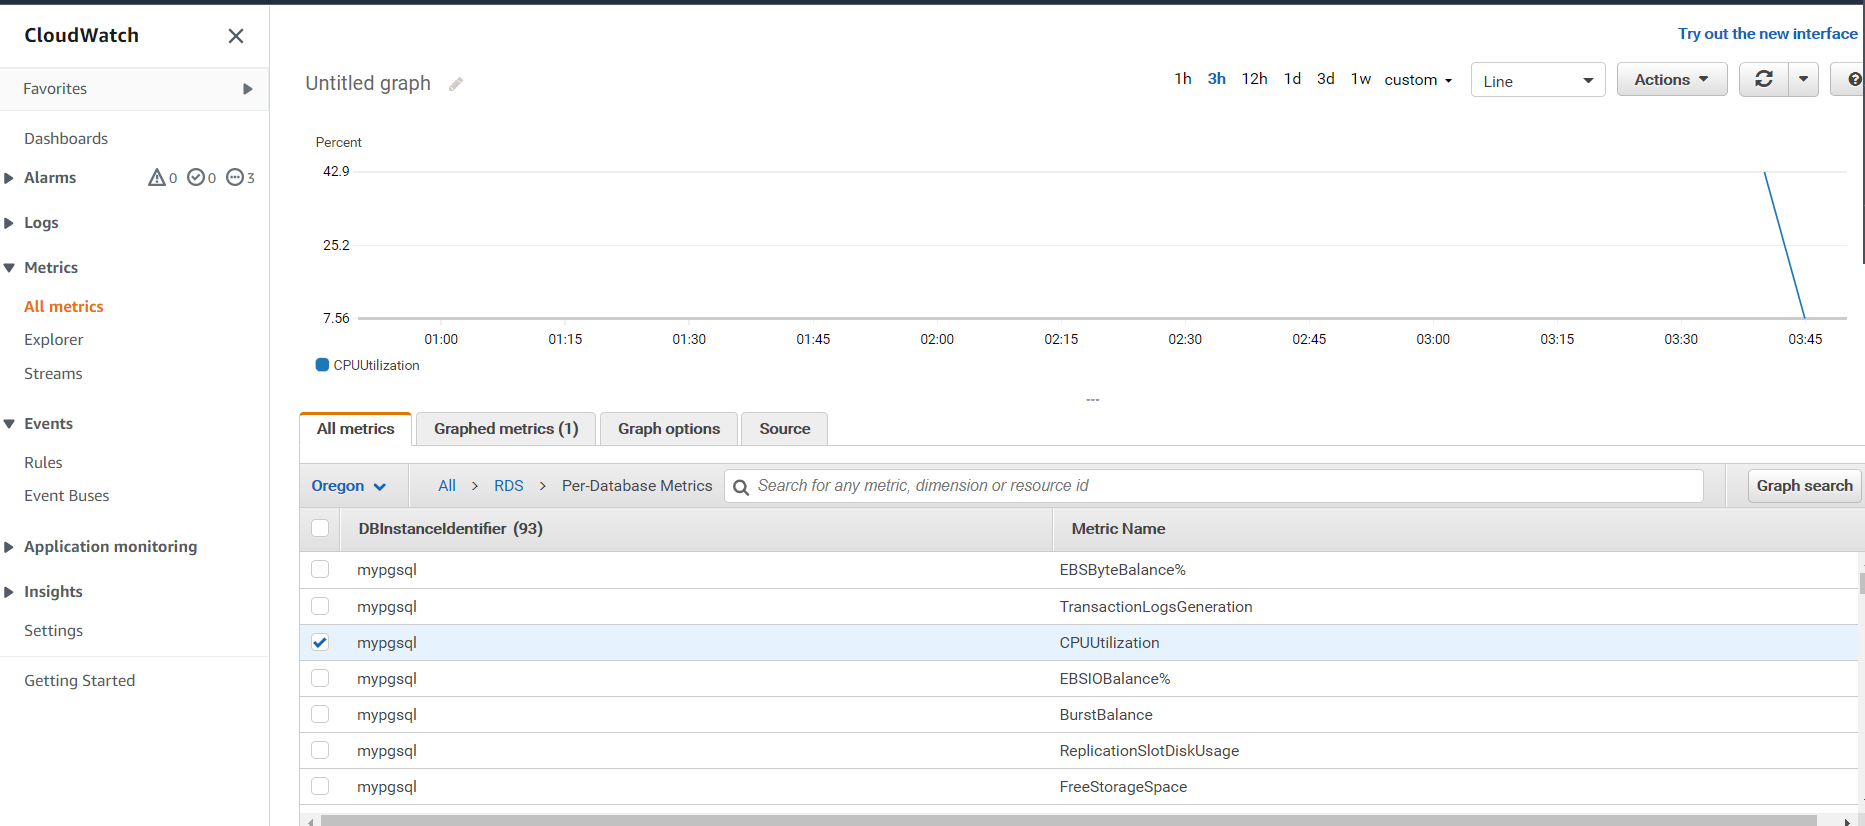
Task: Open the refresh interval dropdown arrow
Action: [x=1803, y=79]
